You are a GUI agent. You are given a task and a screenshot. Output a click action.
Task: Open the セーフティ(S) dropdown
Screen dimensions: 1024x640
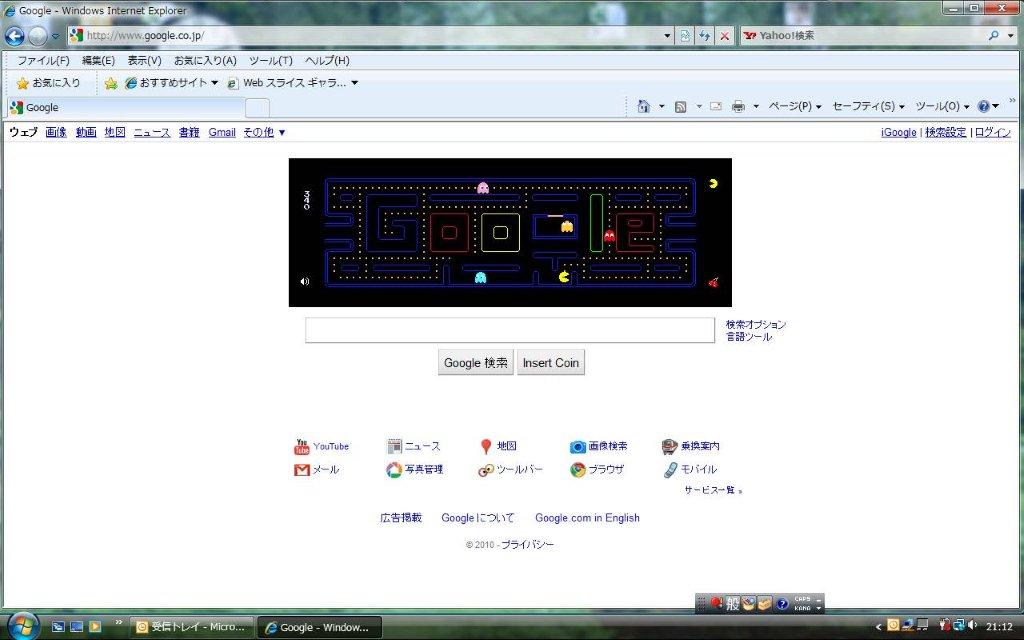pos(869,106)
